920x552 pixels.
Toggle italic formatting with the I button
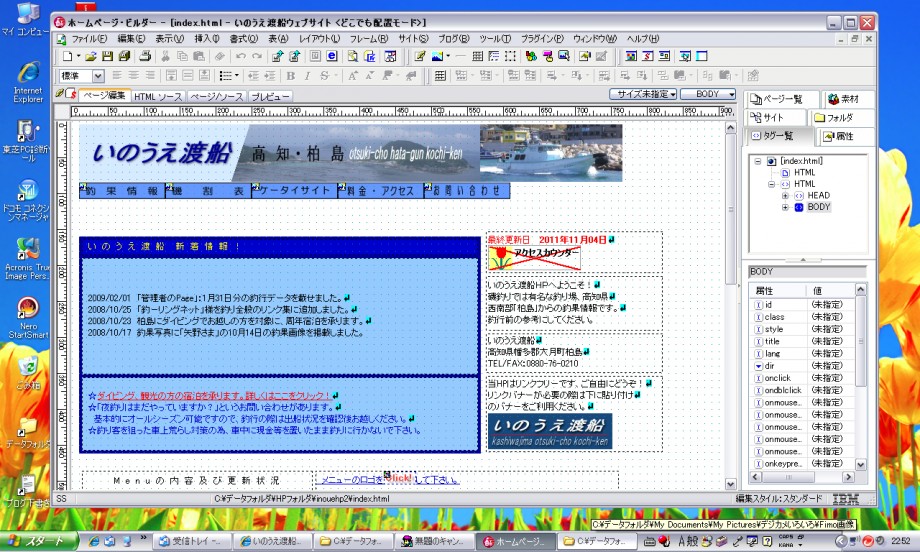coord(307,76)
